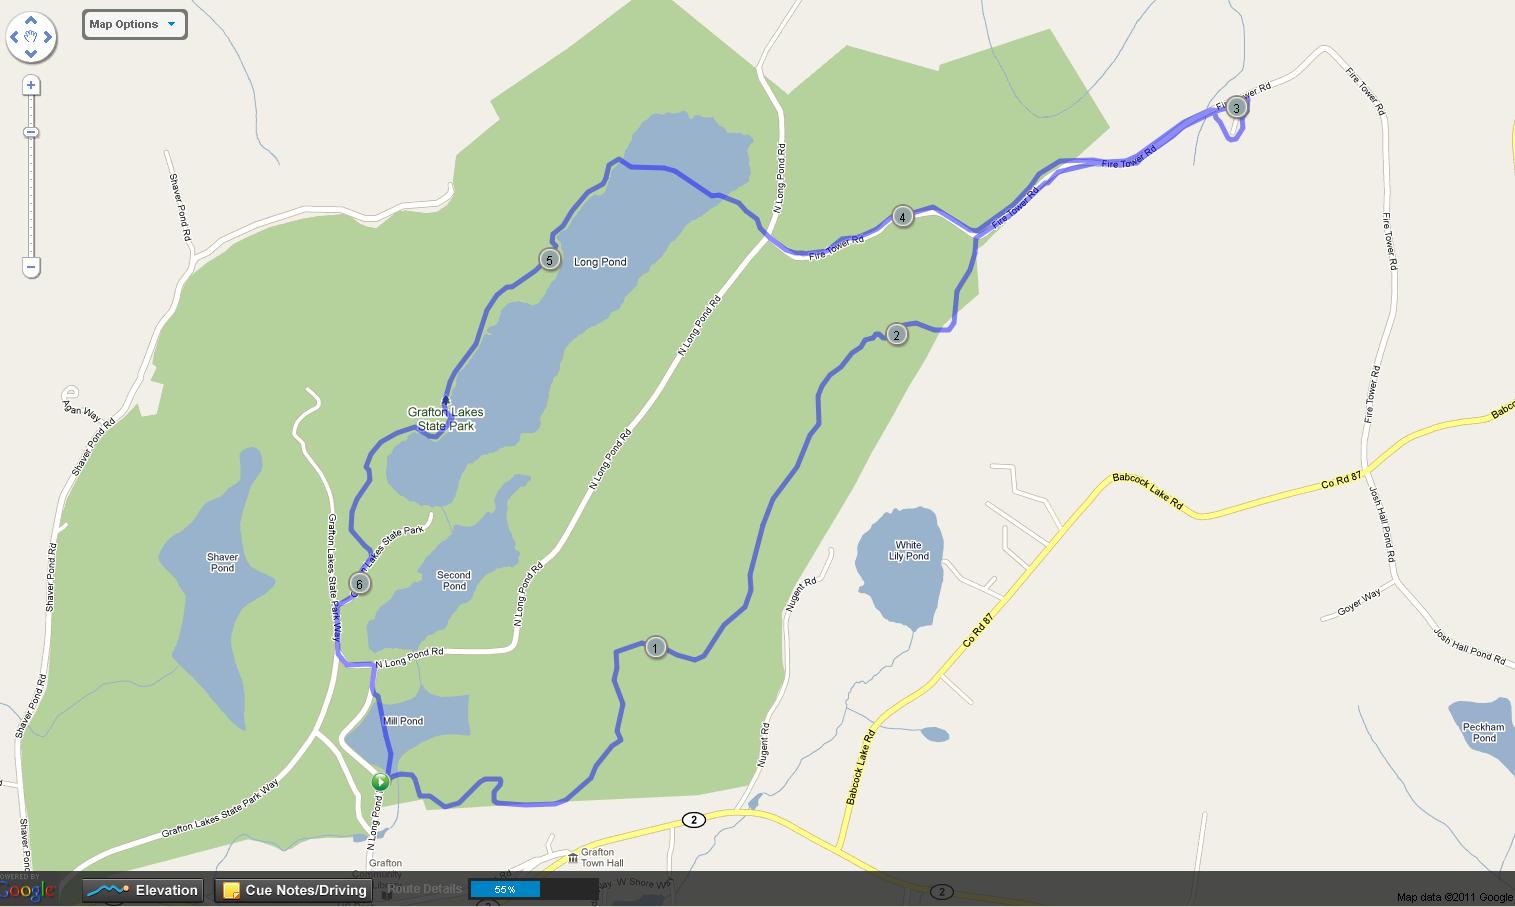Expand Map Options using its arrow
The image size is (1515, 907).
pos(171,24)
